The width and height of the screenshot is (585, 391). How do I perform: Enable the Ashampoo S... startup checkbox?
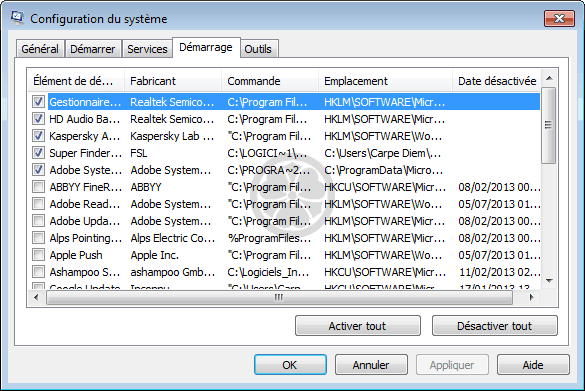38,272
